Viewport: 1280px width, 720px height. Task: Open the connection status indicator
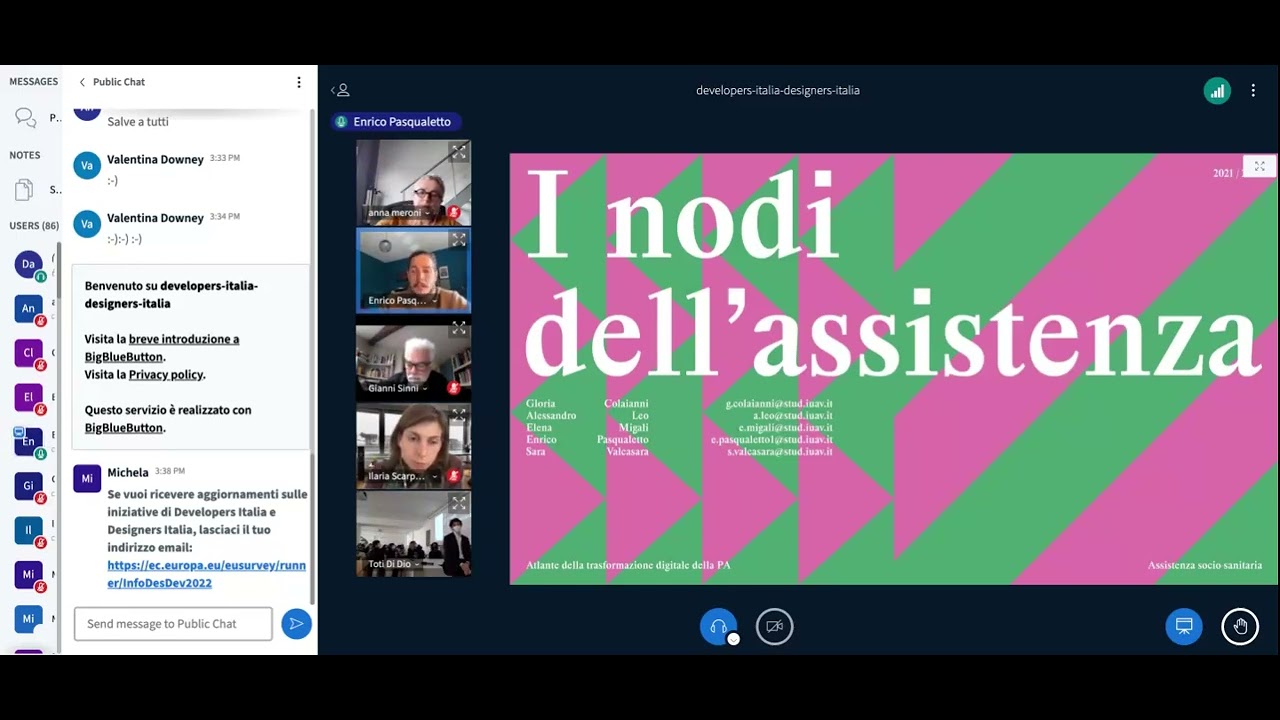pos(1217,91)
